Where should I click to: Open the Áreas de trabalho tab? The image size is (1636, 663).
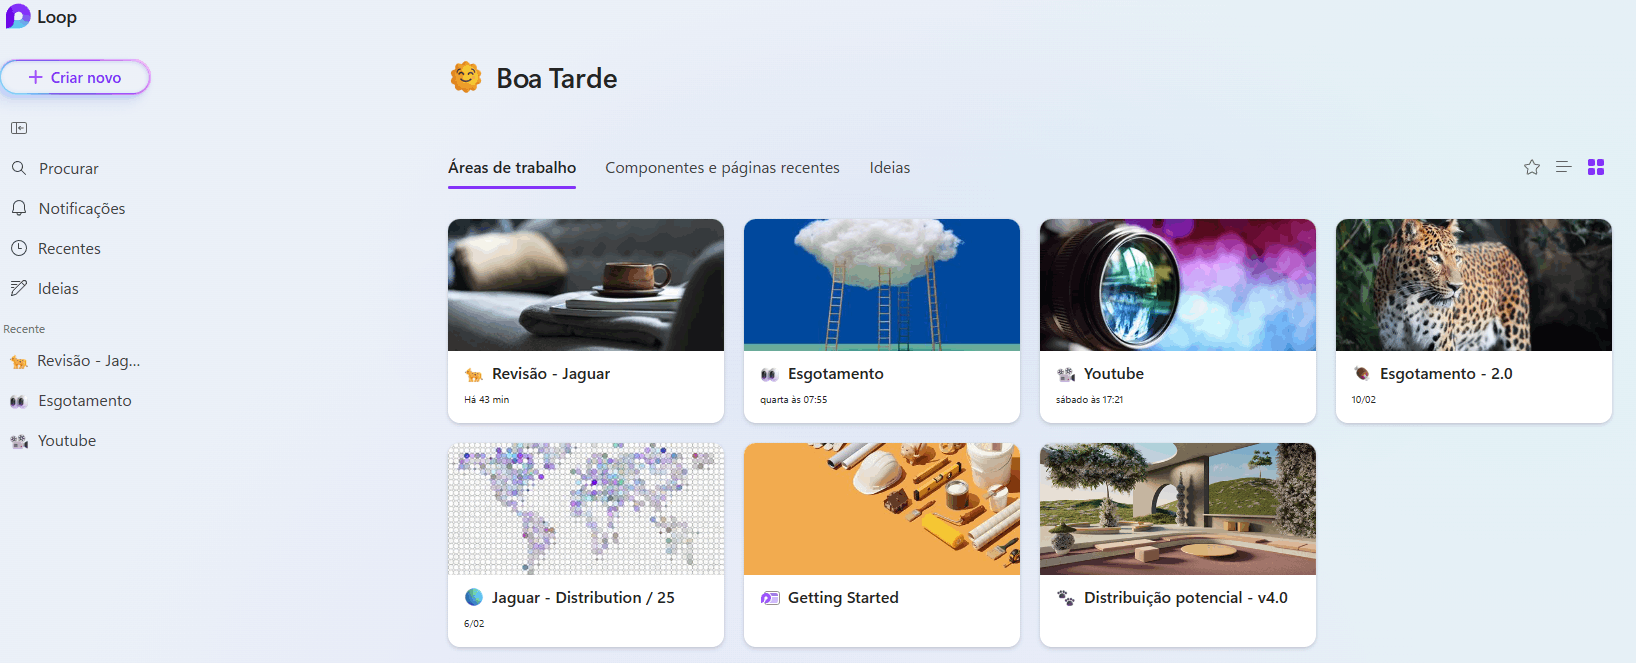512,168
